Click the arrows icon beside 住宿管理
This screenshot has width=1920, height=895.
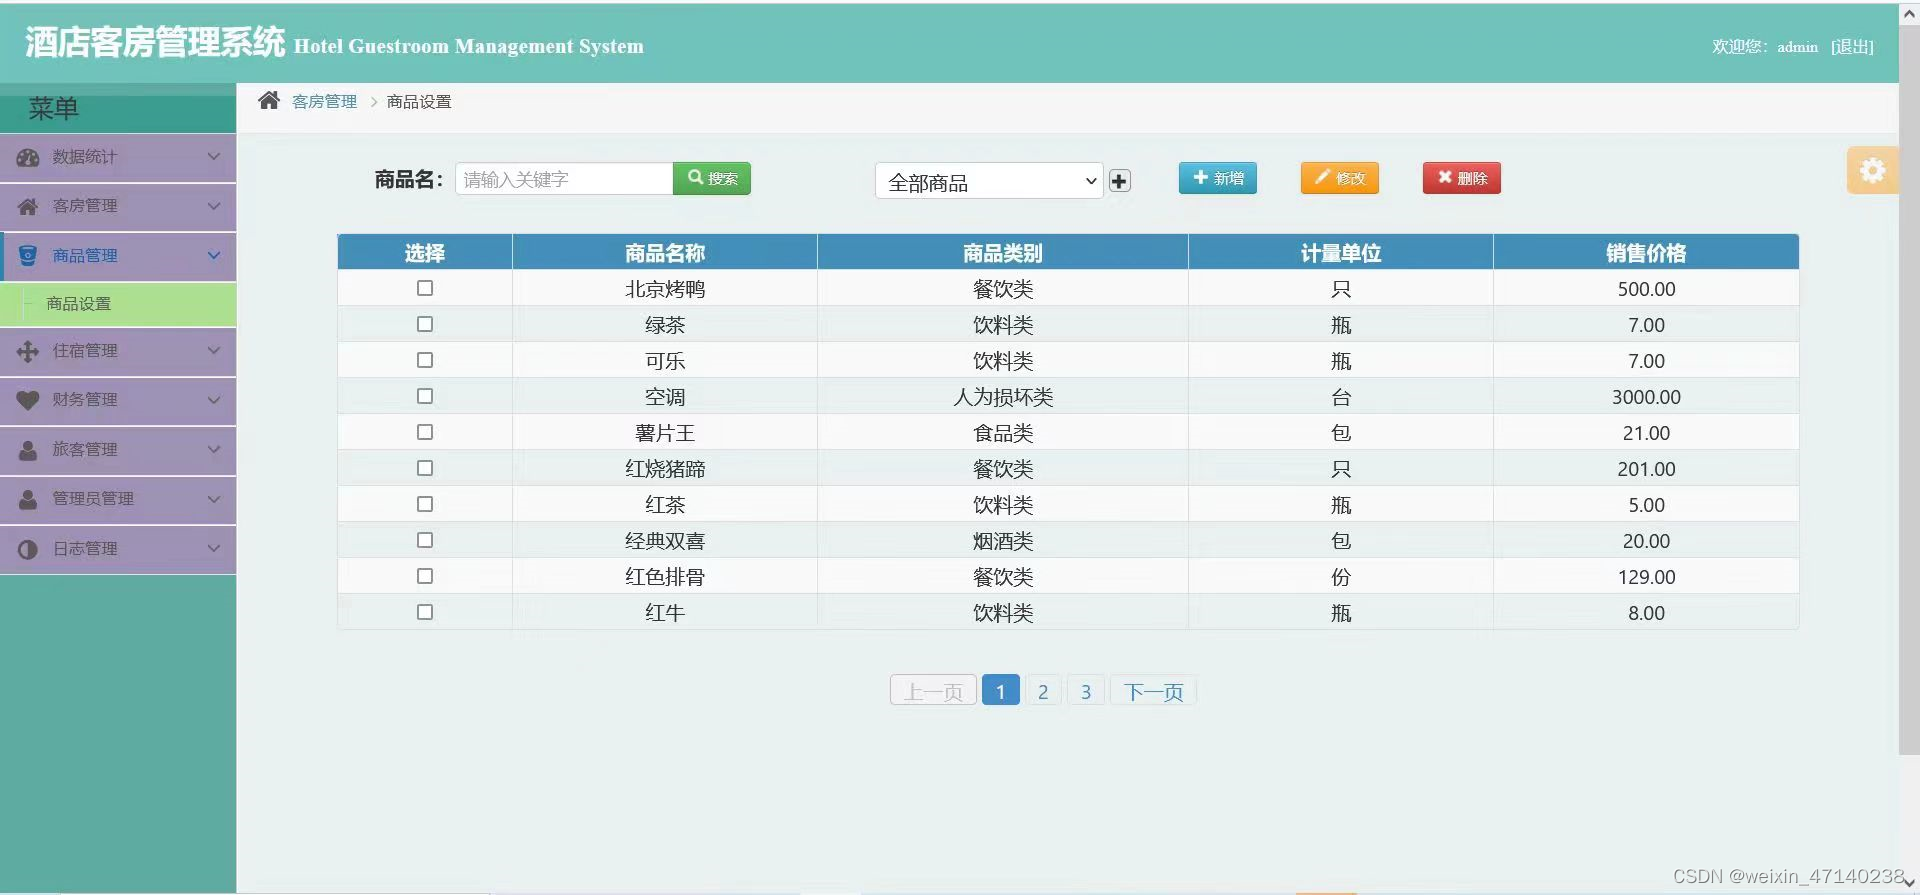pyautogui.click(x=28, y=351)
